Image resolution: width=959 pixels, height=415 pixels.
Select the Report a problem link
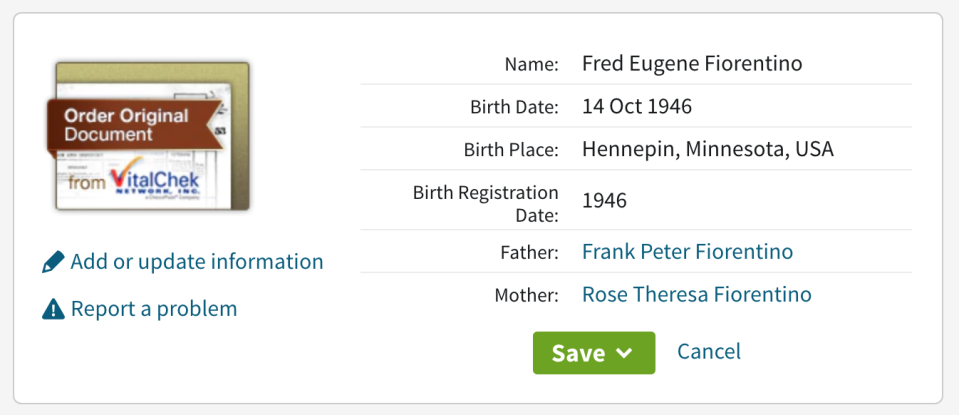pyautogui.click(x=154, y=309)
